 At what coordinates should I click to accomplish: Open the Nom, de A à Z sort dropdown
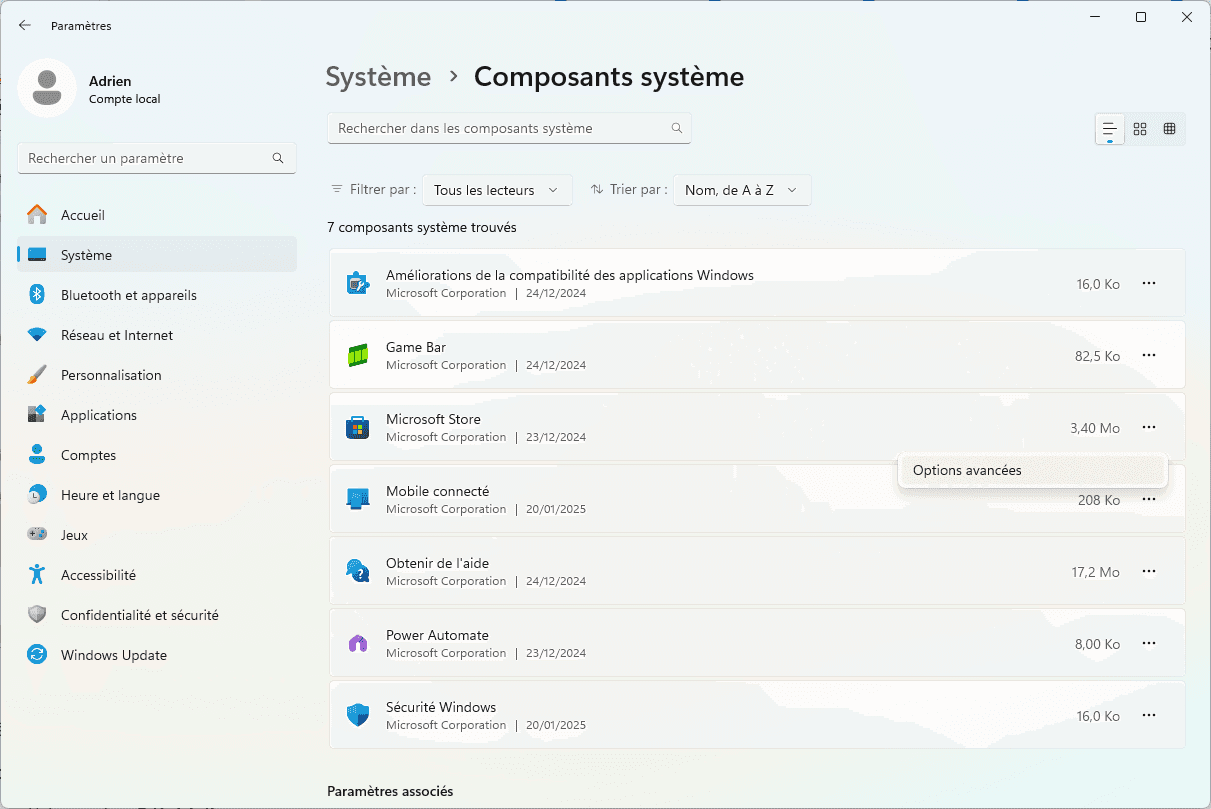click(742, 190)
